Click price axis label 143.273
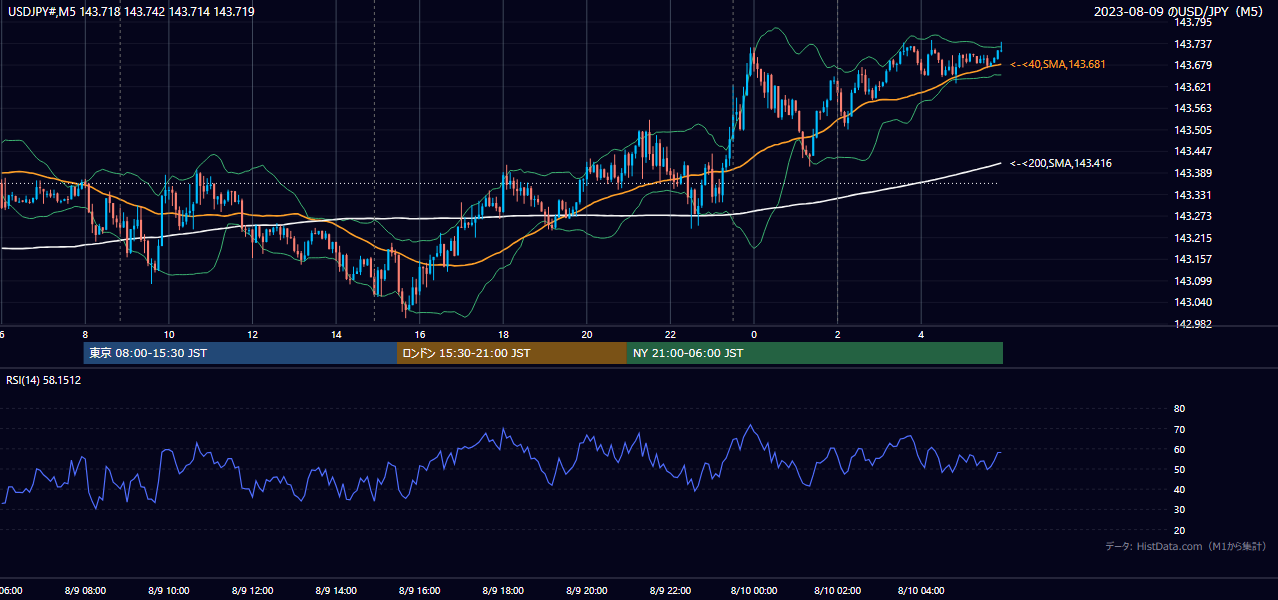1278x600 pixels. (x=1193, y=216)
